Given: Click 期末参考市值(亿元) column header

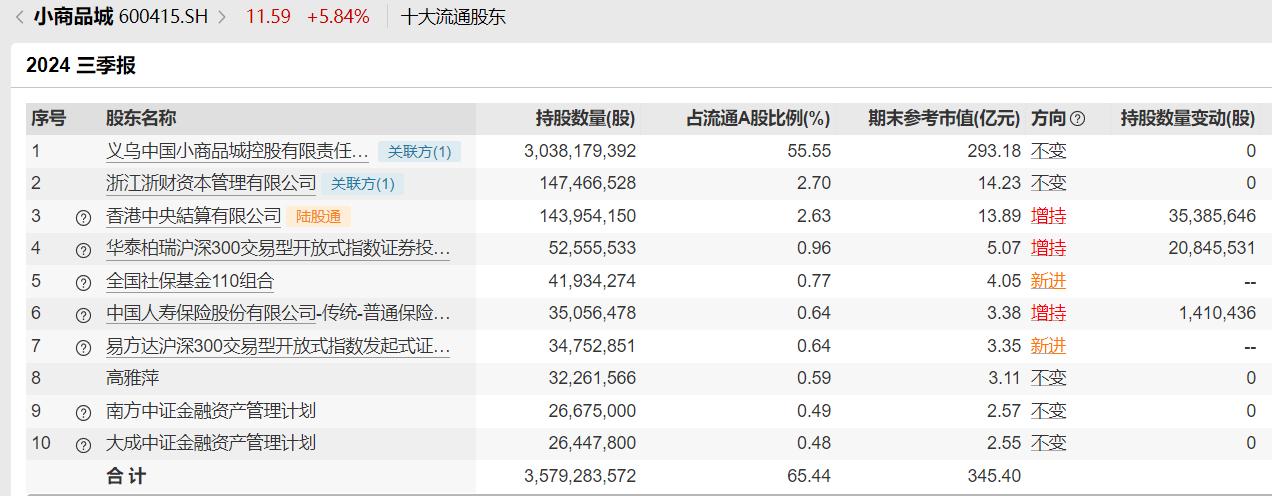Looking at the screenshot, I should coord(944,119).
